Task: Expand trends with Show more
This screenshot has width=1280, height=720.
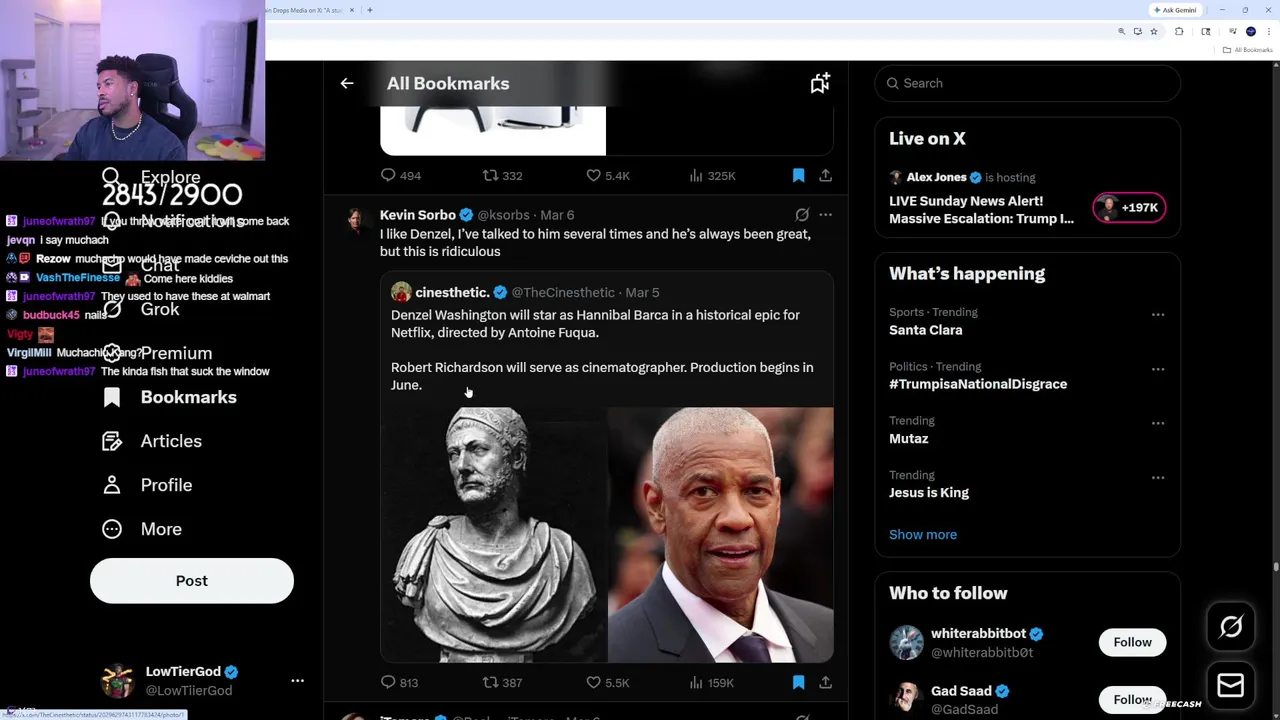Action: (x=922, y=534)
